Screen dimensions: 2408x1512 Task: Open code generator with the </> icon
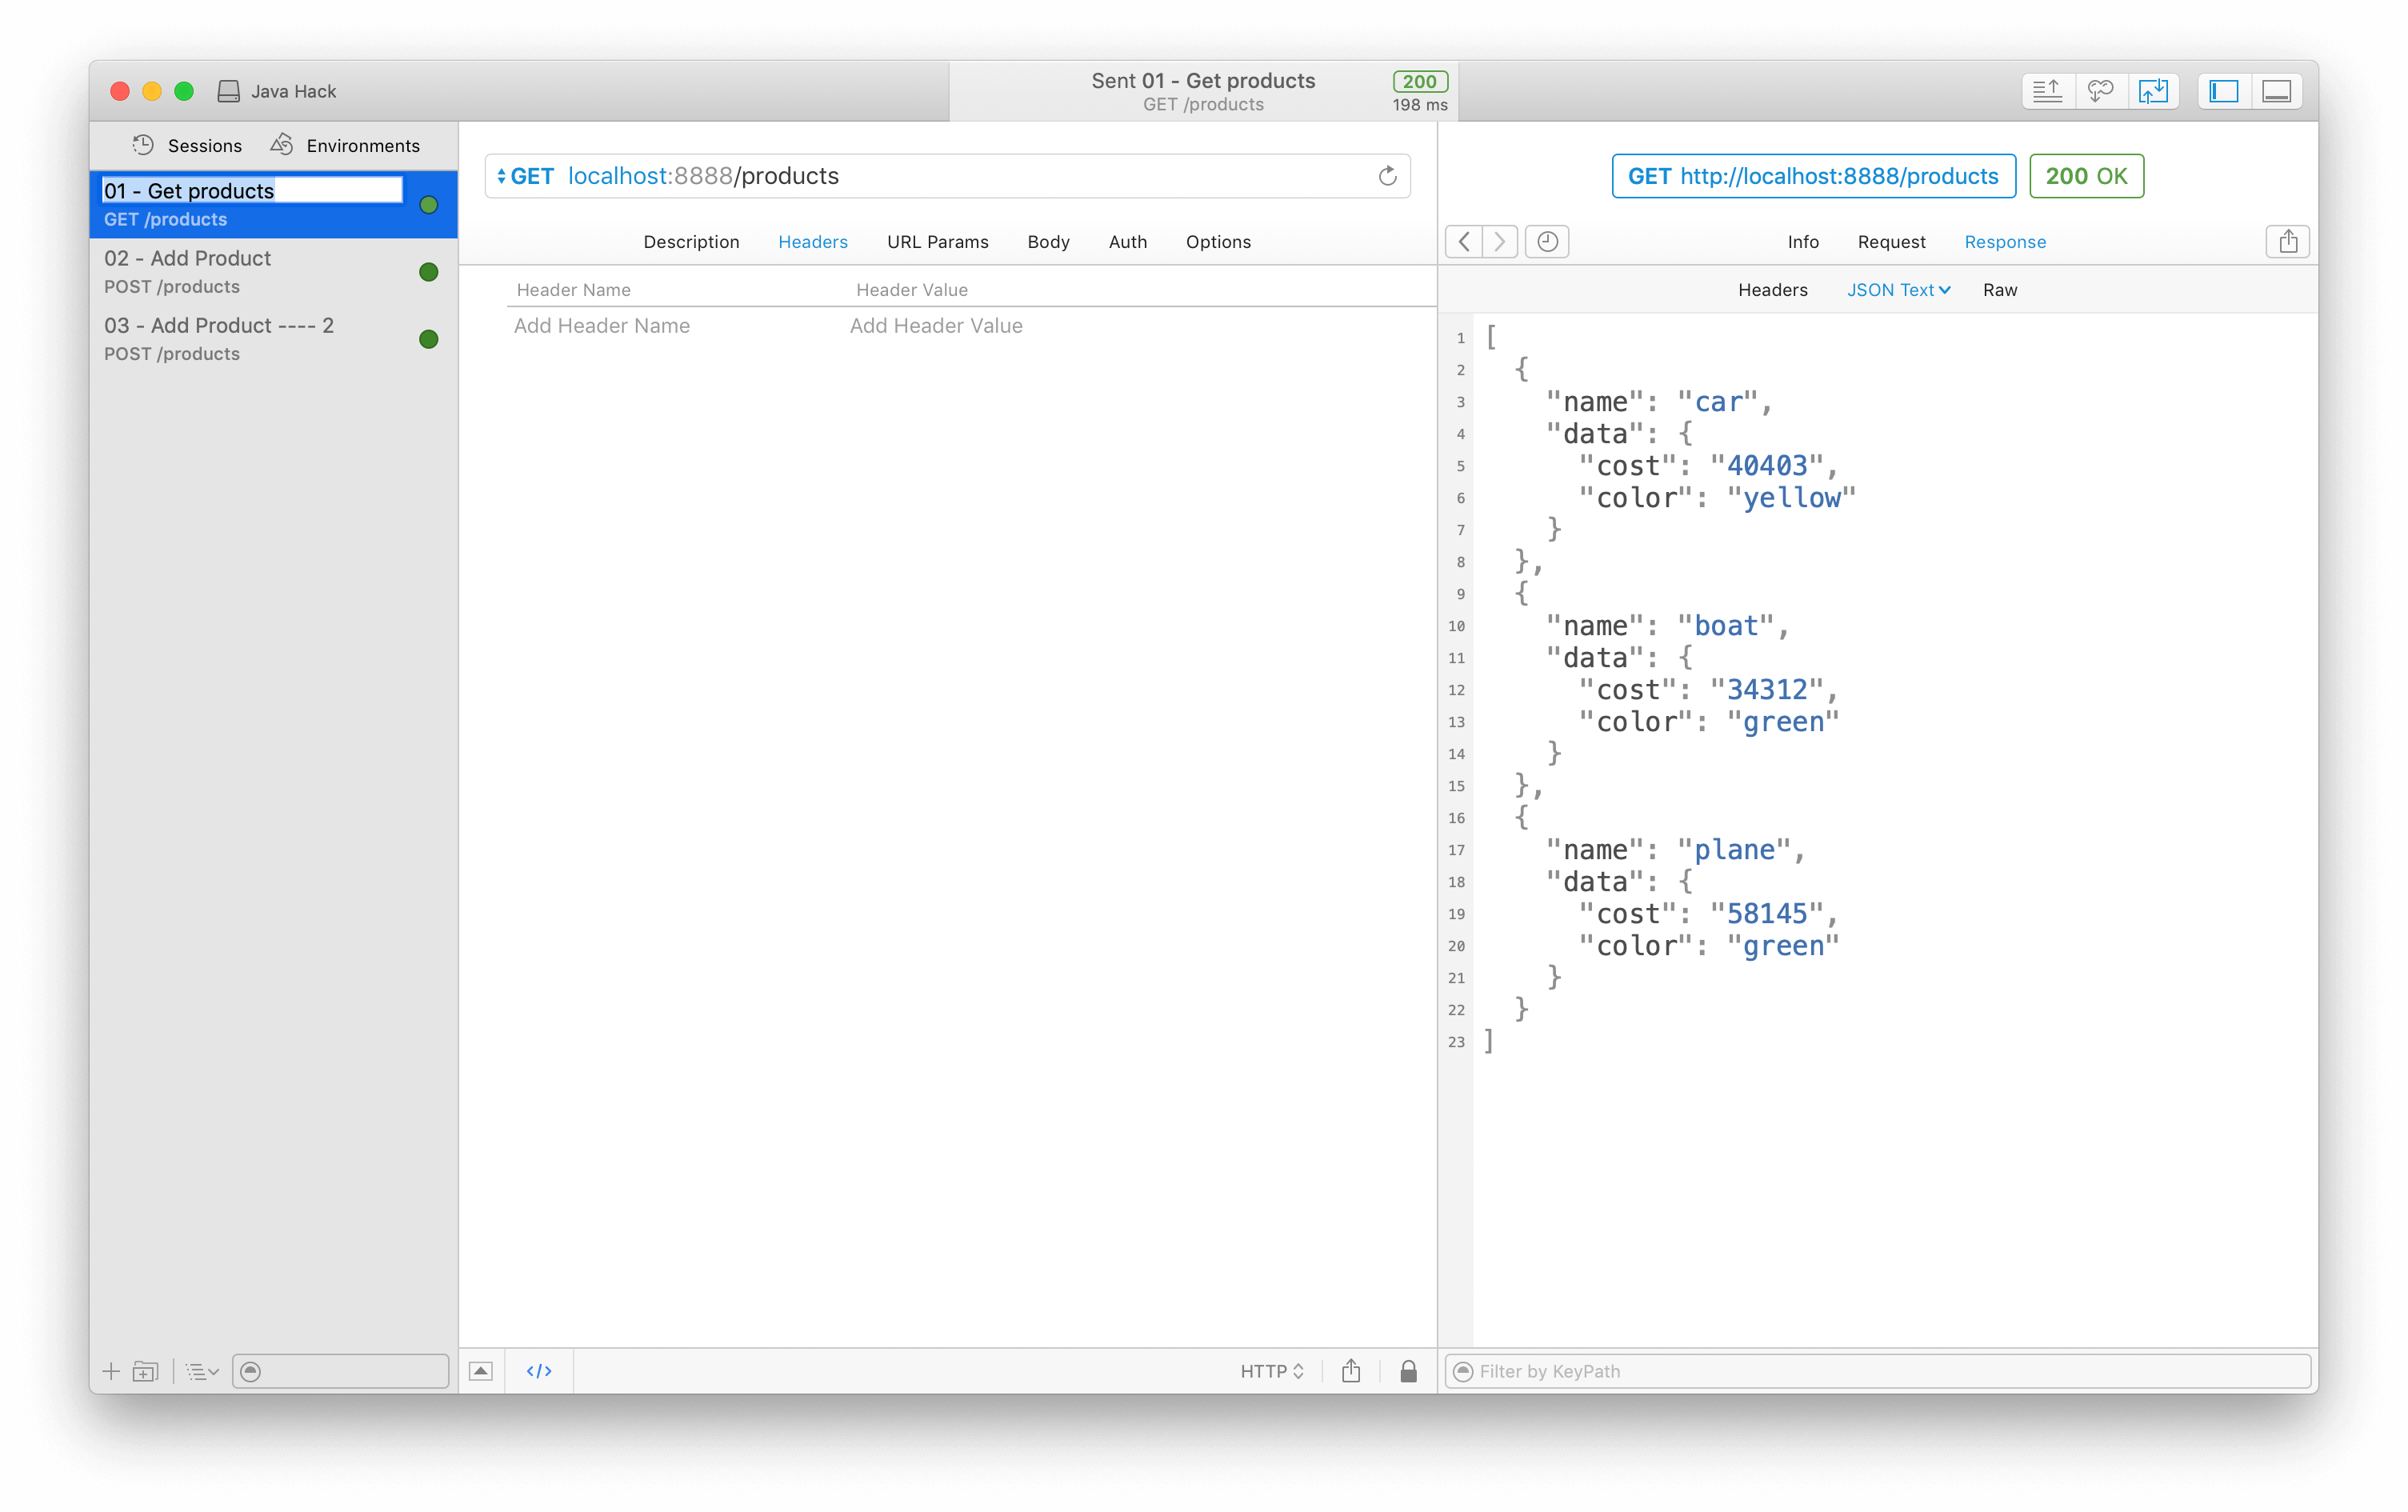click(x=539, y=1371)
